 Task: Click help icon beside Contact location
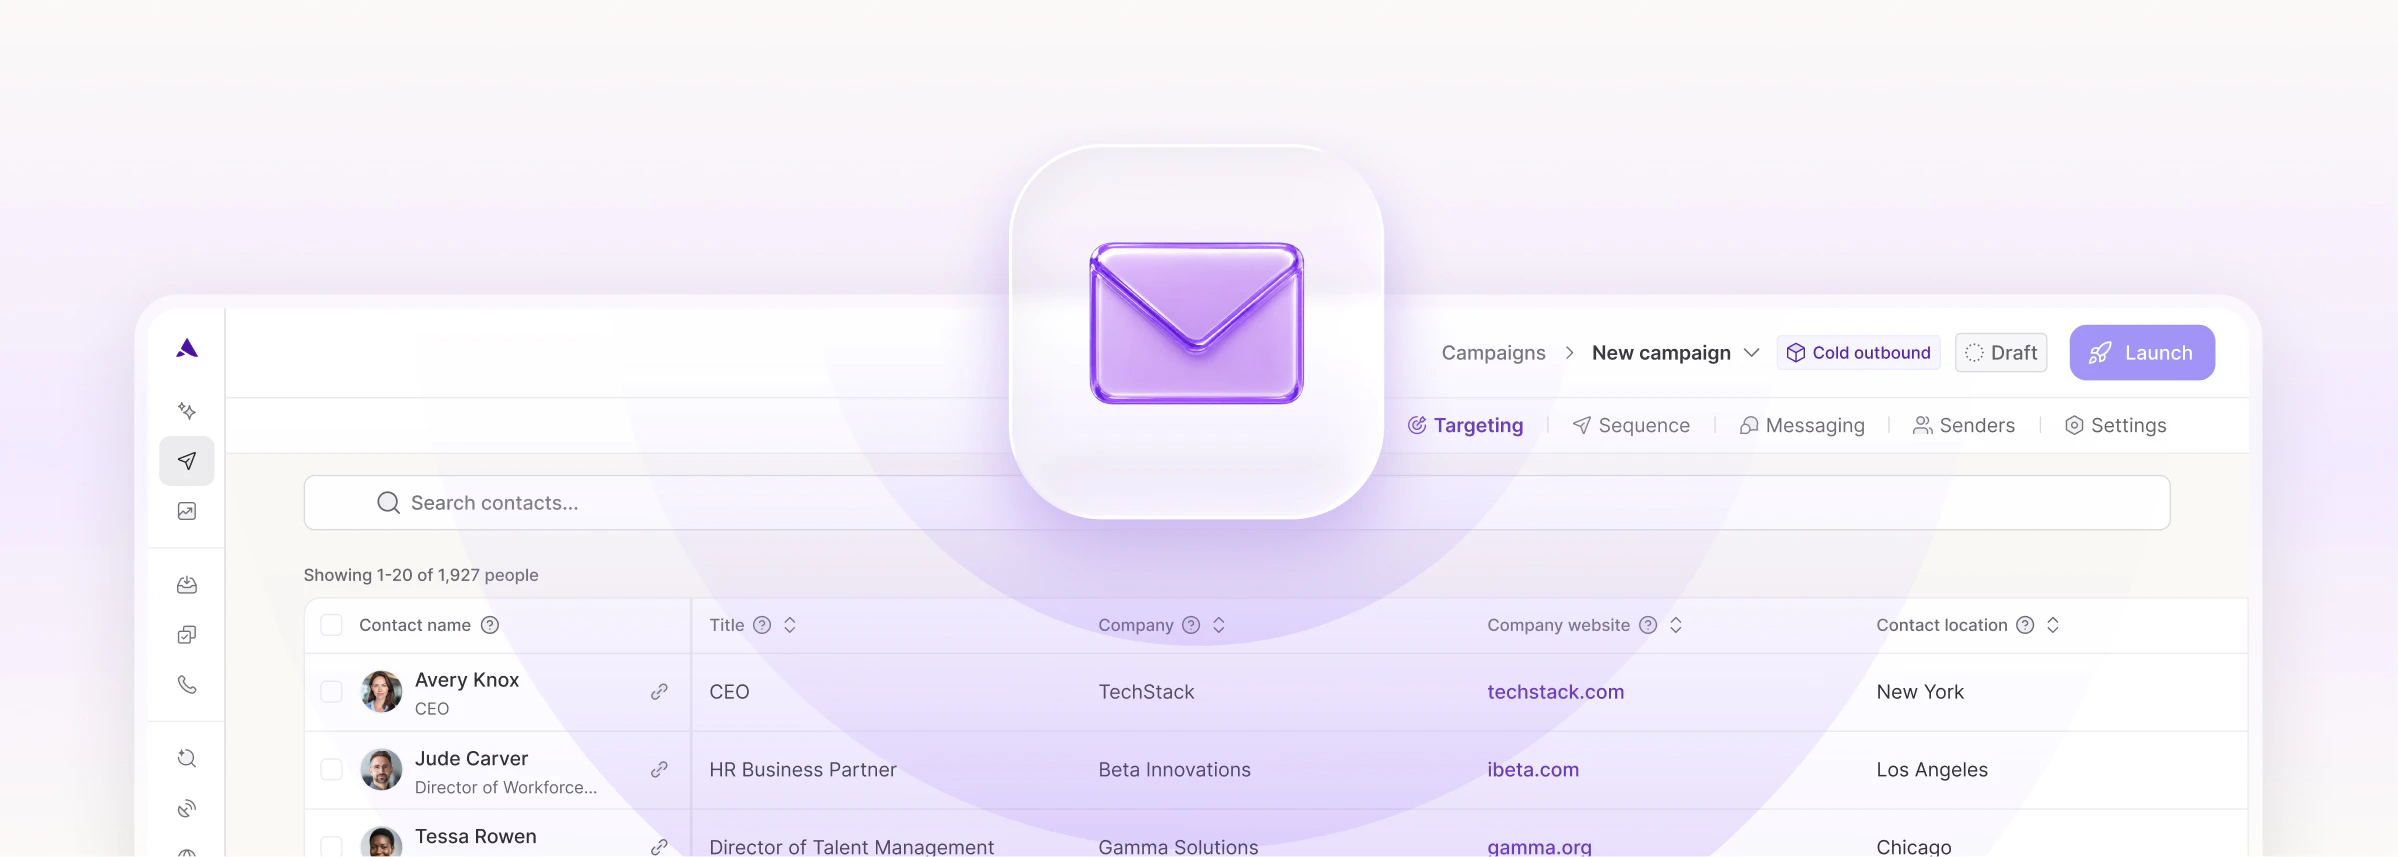pyautogui.click(x=2025, y=625)
